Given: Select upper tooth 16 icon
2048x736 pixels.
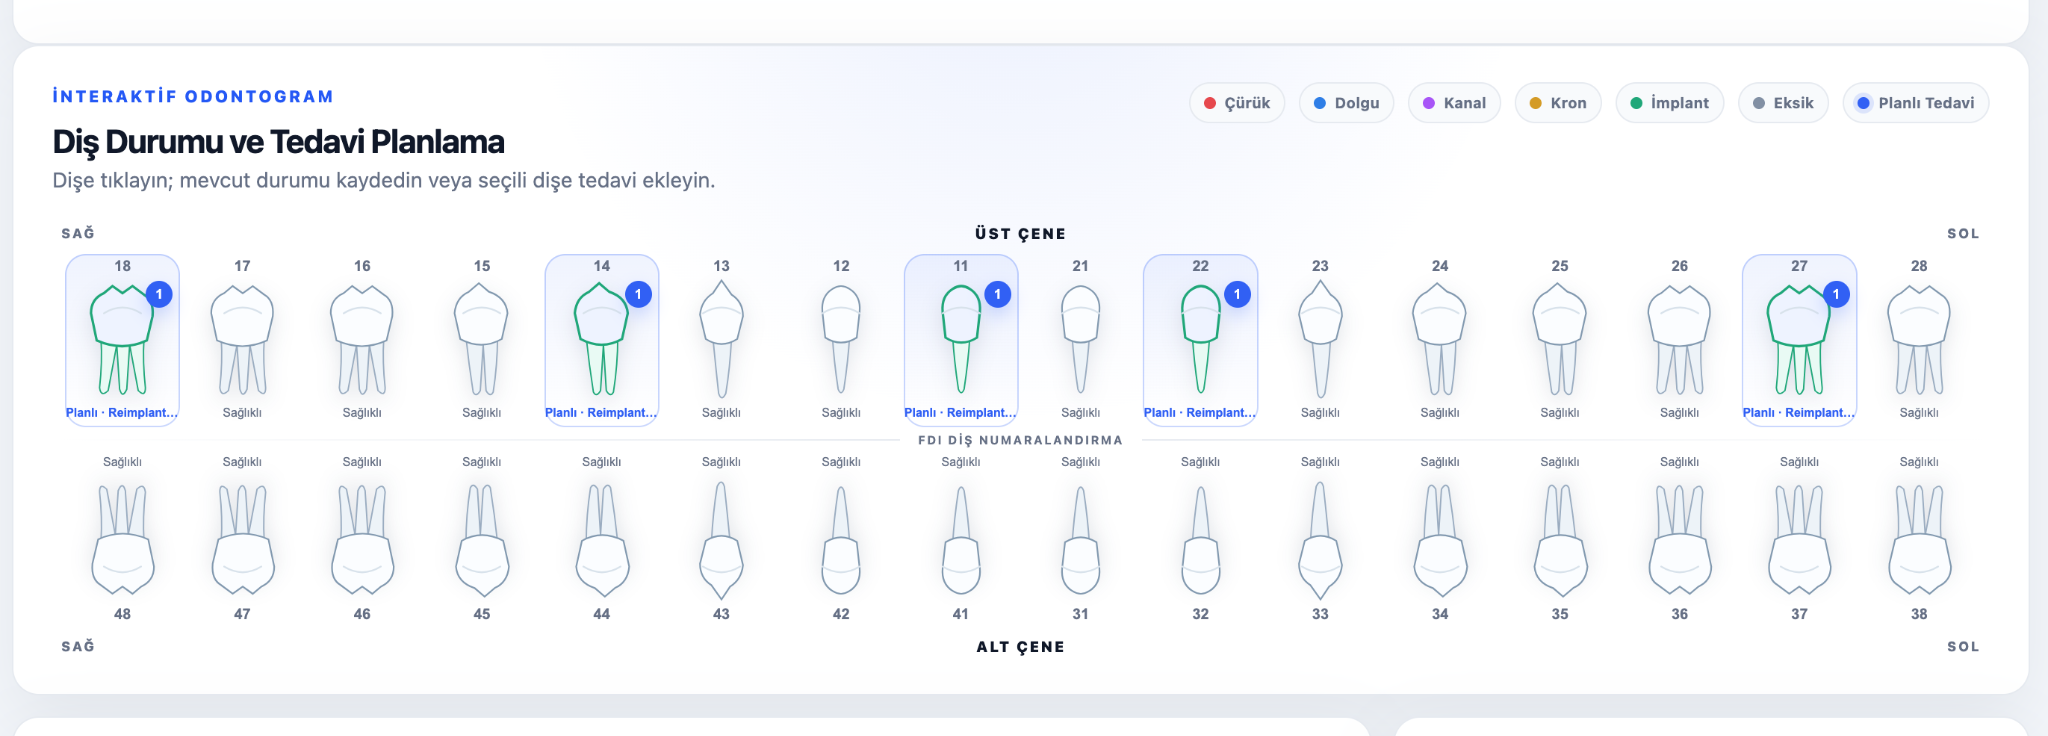Looking at the screenshot, I should pos(362,340).
